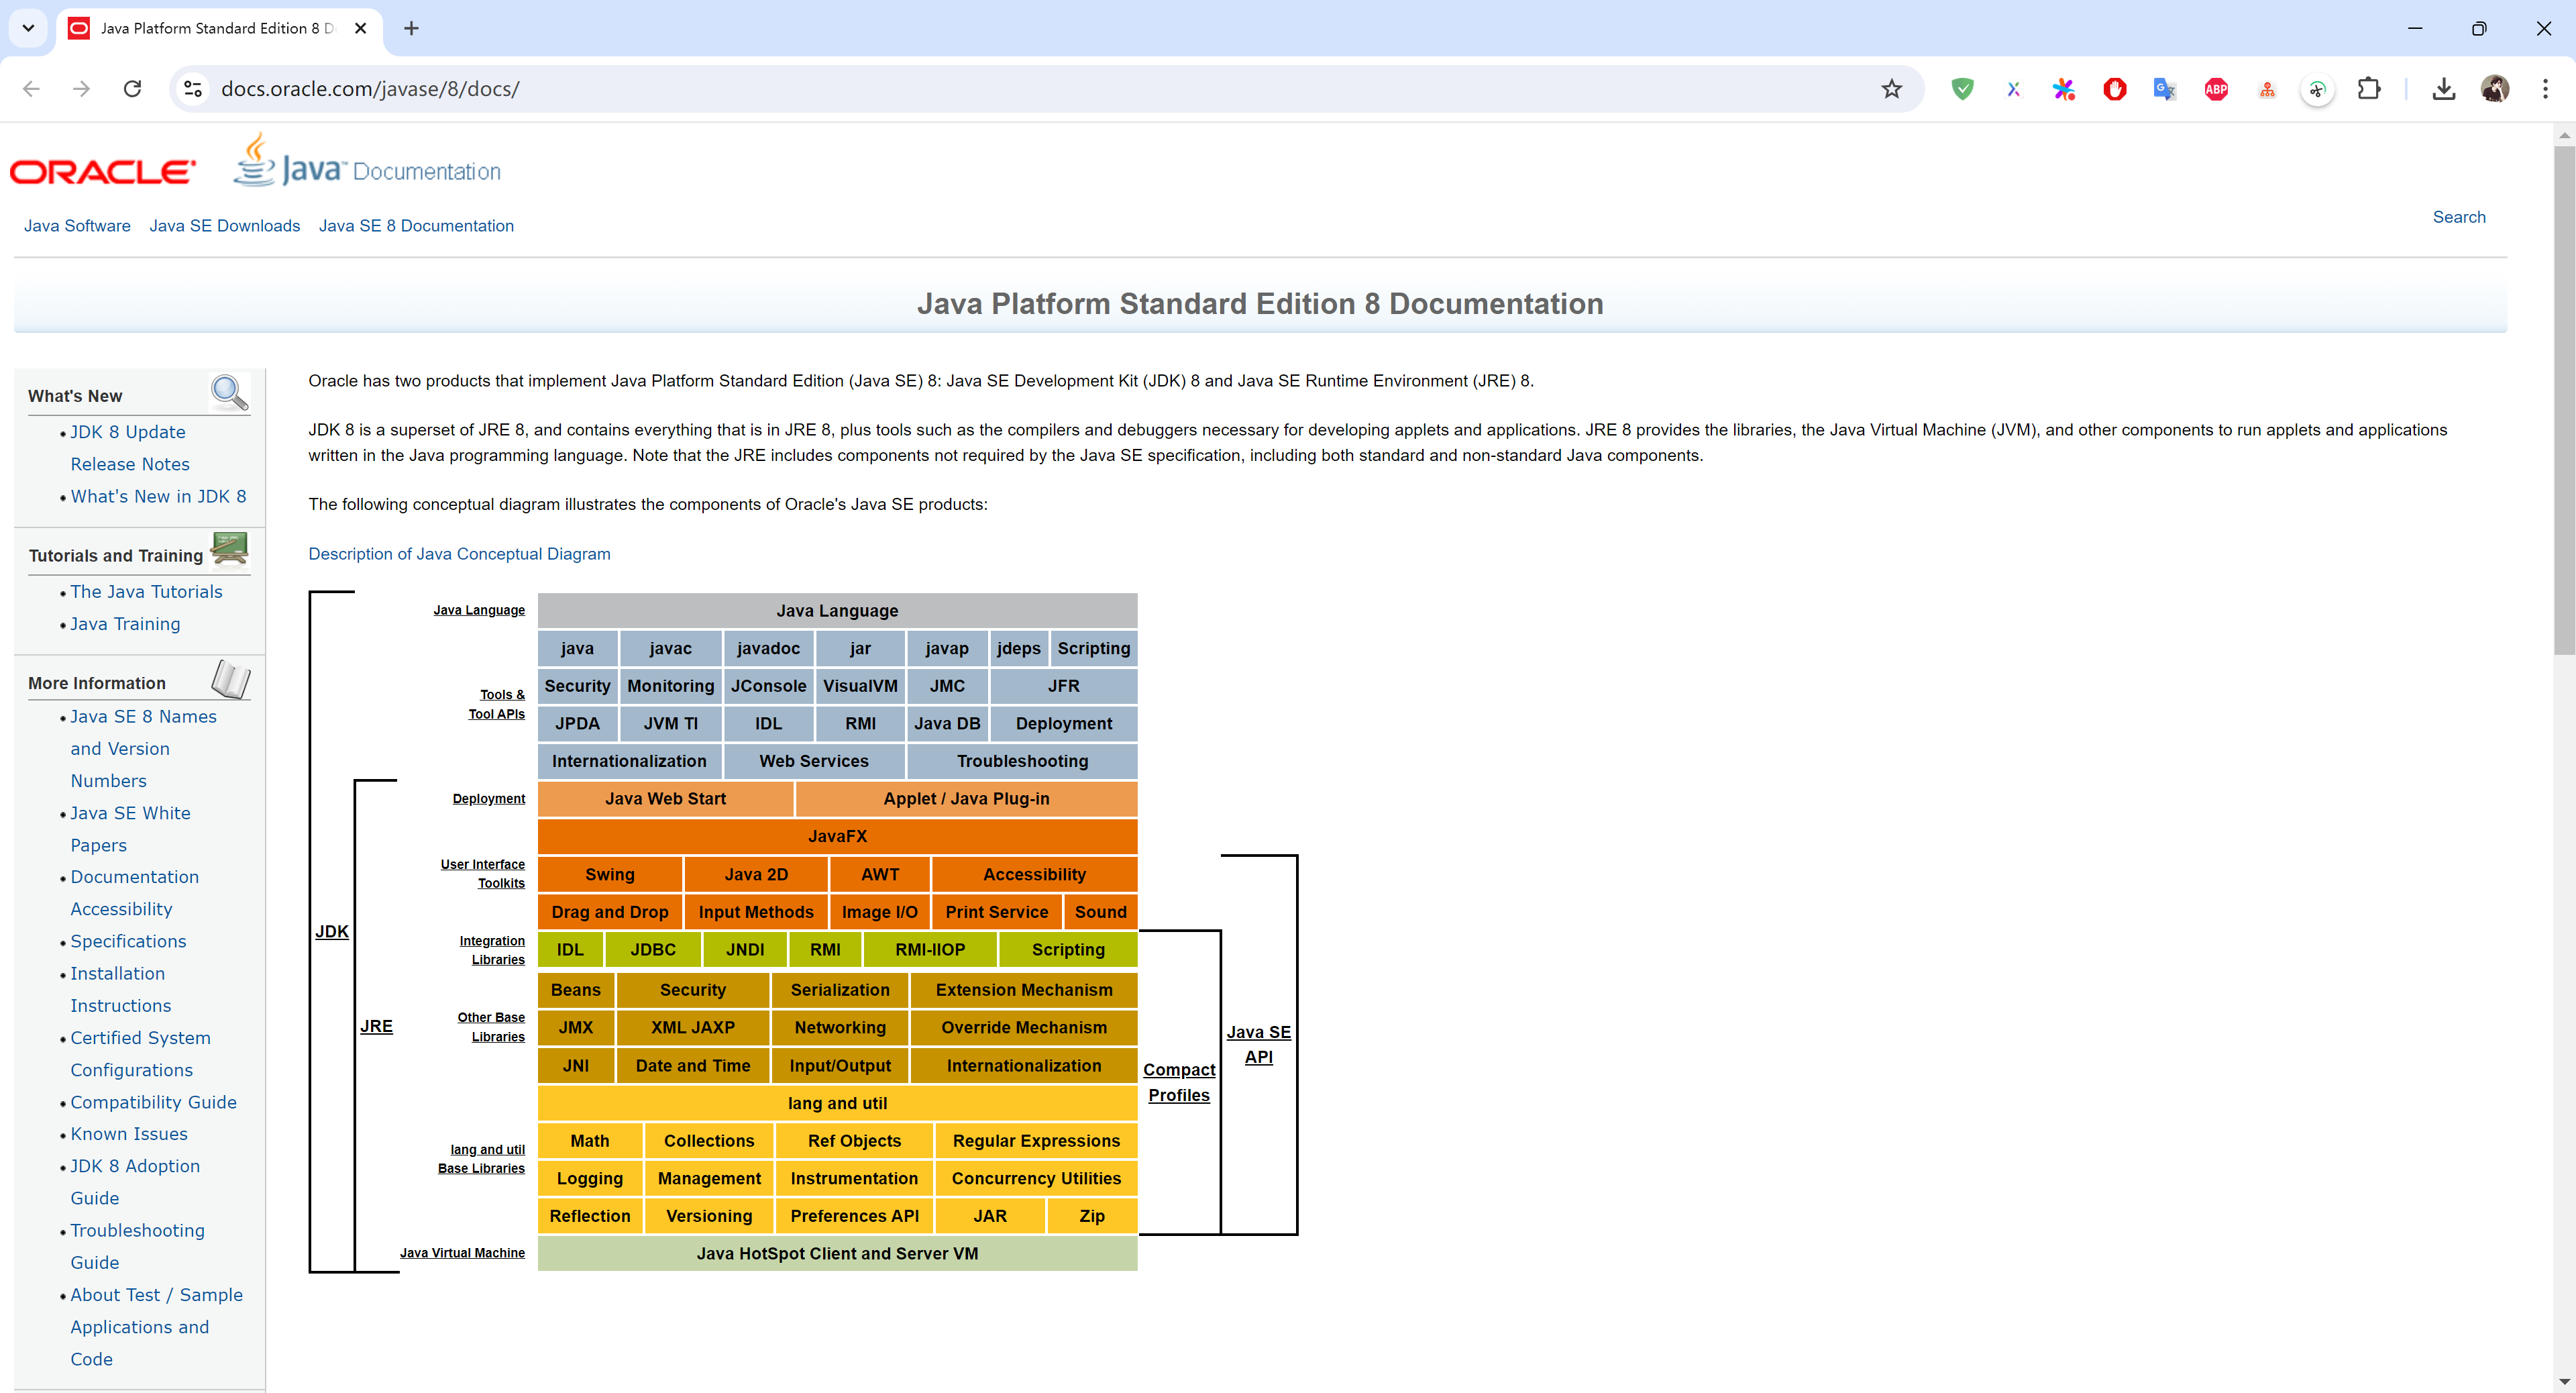
Task: Click the JavaFX block in the diagram
Action: (x=837, y=836)
